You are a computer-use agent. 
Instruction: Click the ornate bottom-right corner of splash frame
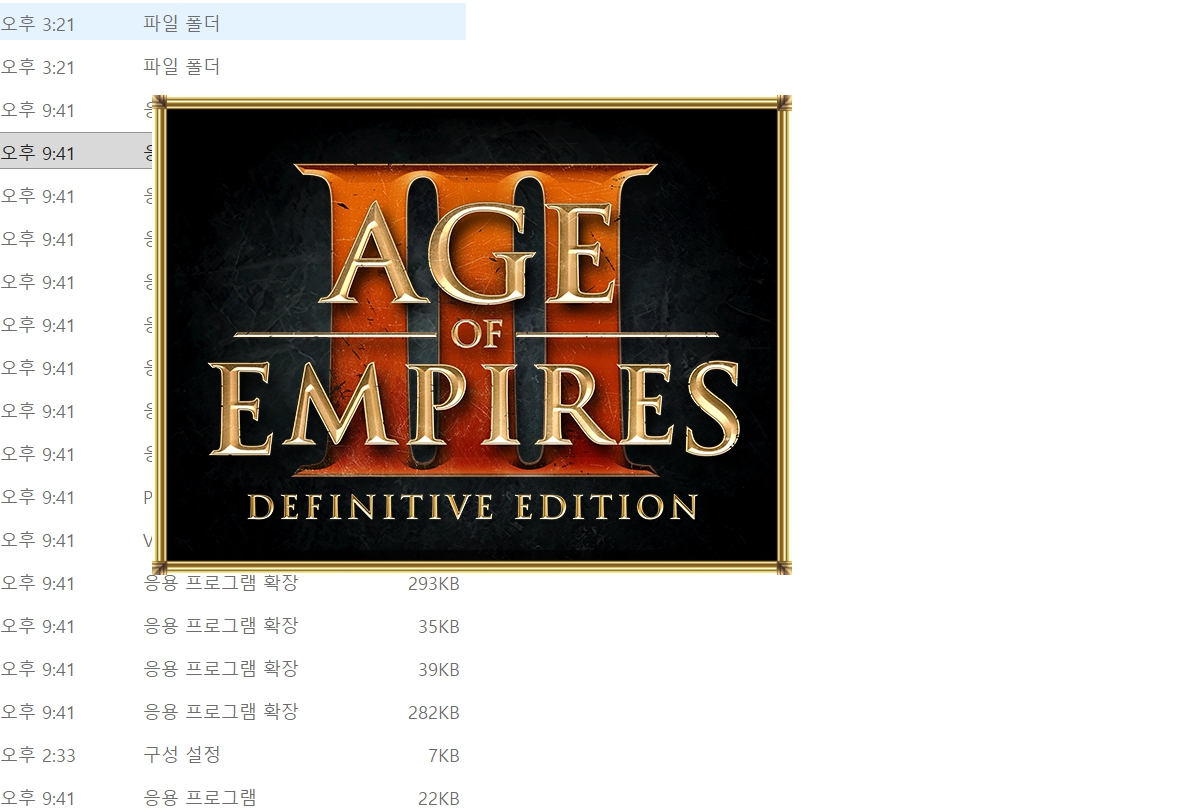point(784,568)
